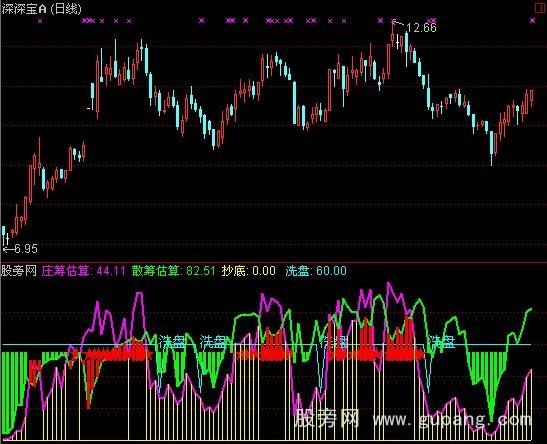The image size is (547, 444).
Task: Open the www.gupang.com watermark link
Action: point(452,419)
